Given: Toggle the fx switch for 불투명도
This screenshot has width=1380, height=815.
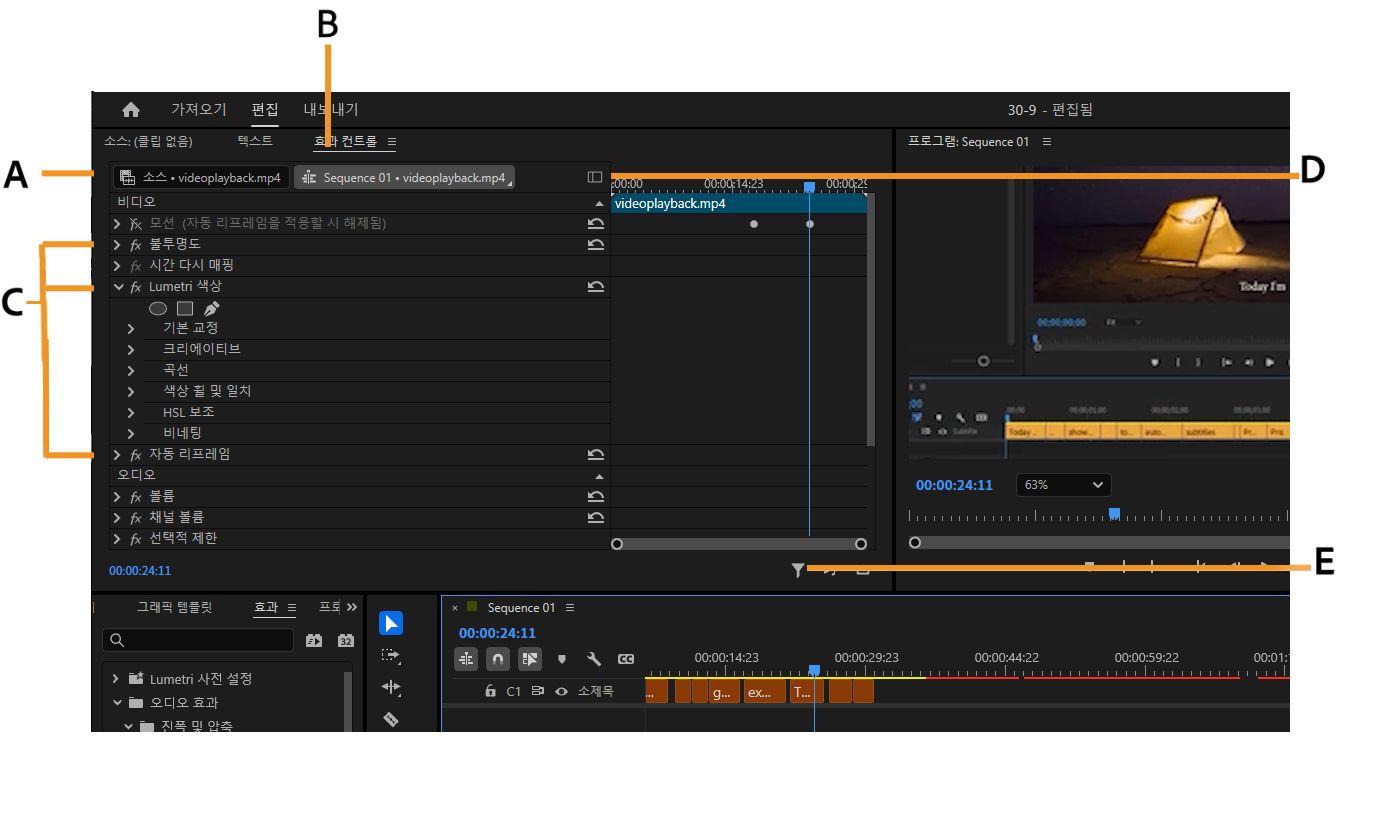Looking at the screenshot, I should (x=137, y=245).
